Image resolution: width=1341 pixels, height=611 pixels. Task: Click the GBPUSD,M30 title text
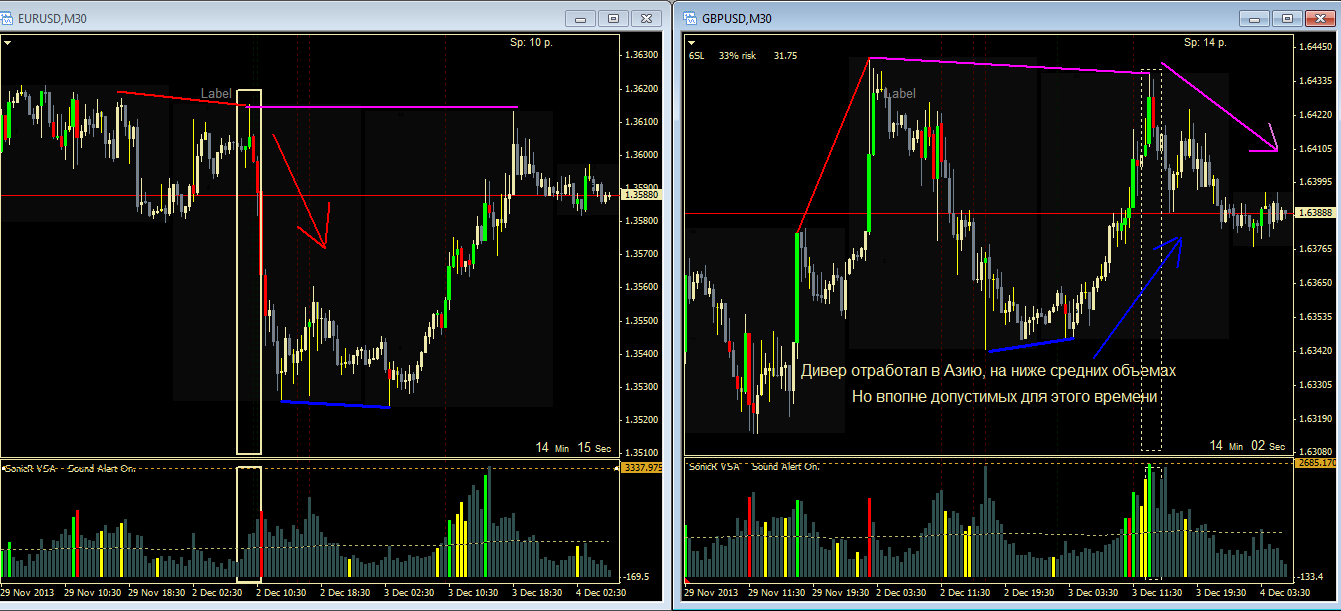pos(735,18)
